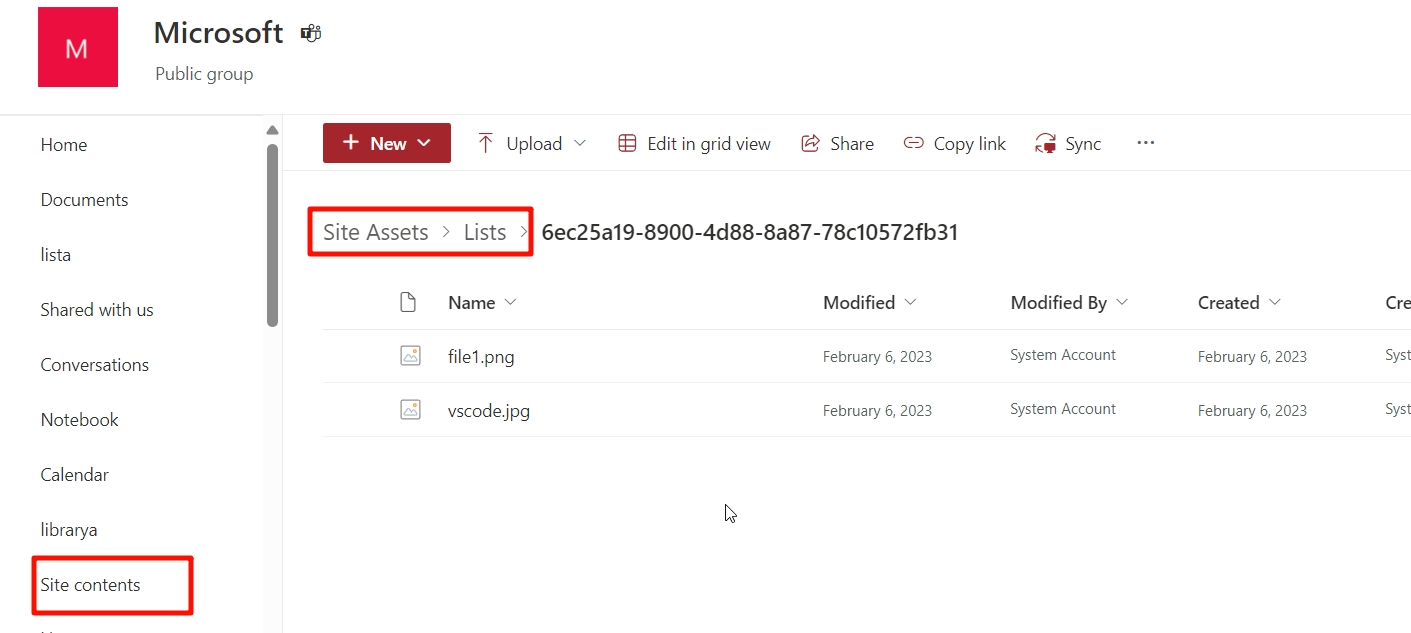The height and width of the screenshot is (633, 1411).
Task: Click the Edit in grid view icon
Action: coord(627,143)
